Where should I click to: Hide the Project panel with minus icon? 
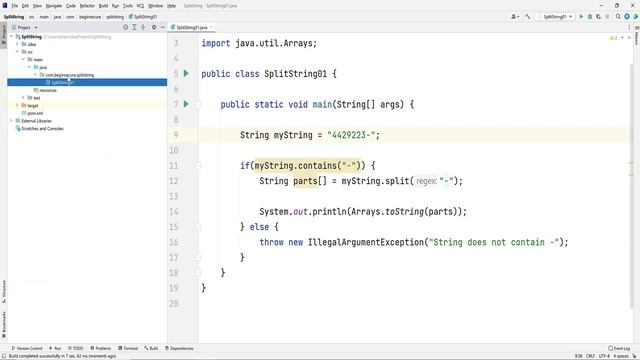pos(162,27)
